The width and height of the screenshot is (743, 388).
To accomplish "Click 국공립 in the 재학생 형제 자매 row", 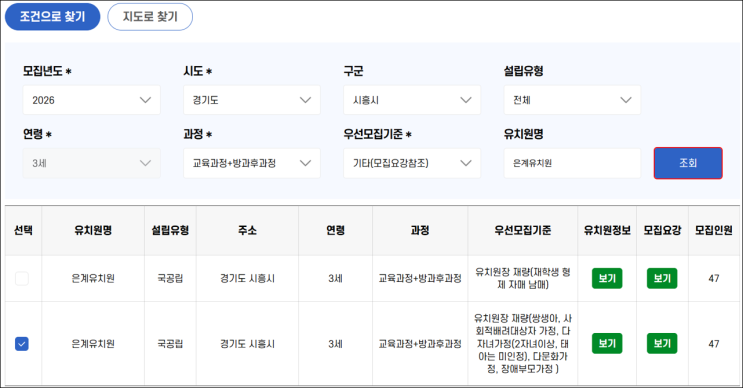I will click(170, 279).
